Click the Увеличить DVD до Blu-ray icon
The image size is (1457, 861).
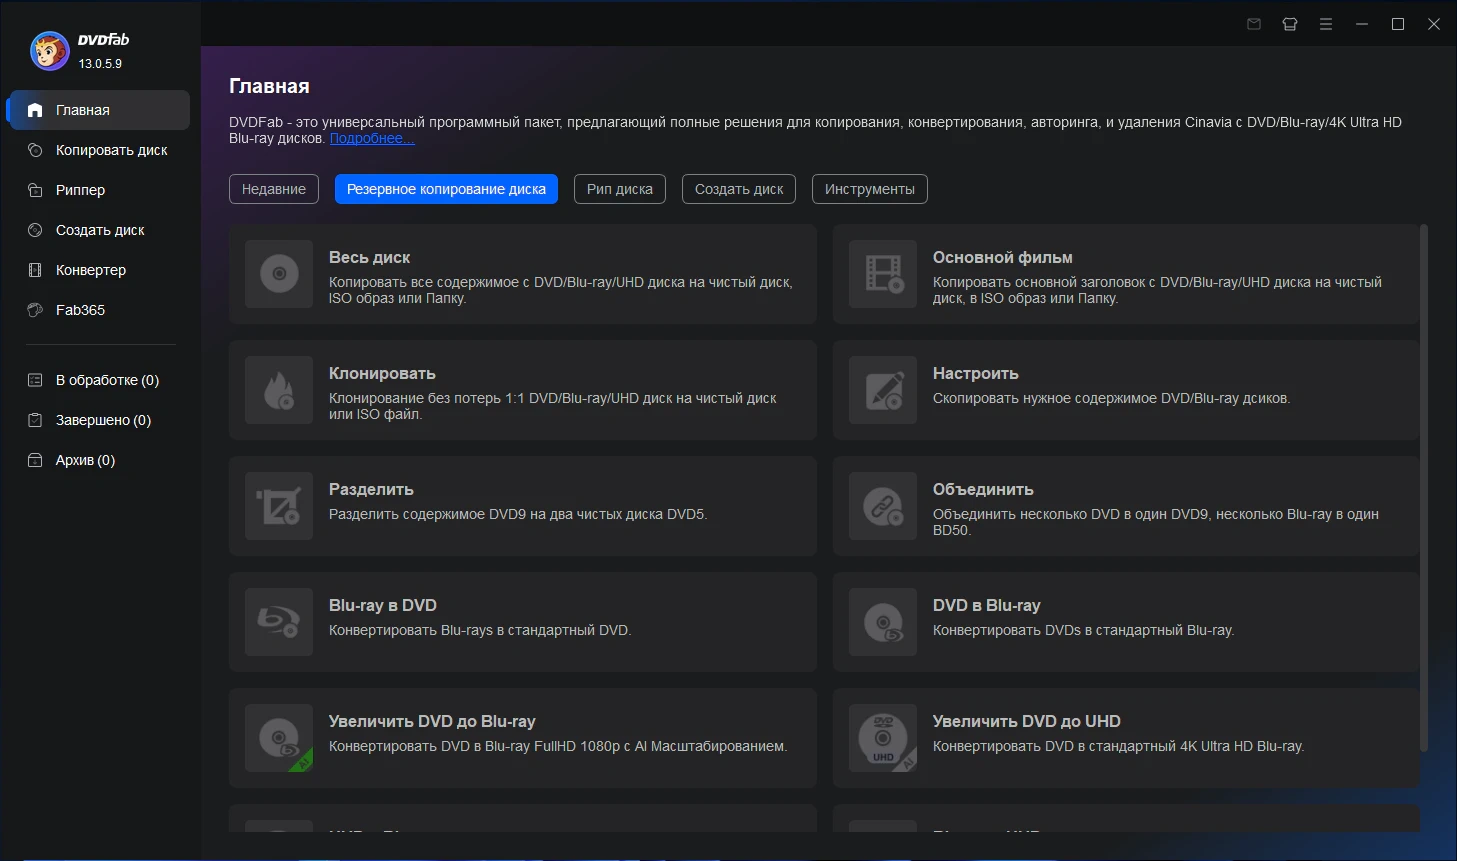[279, 738]
